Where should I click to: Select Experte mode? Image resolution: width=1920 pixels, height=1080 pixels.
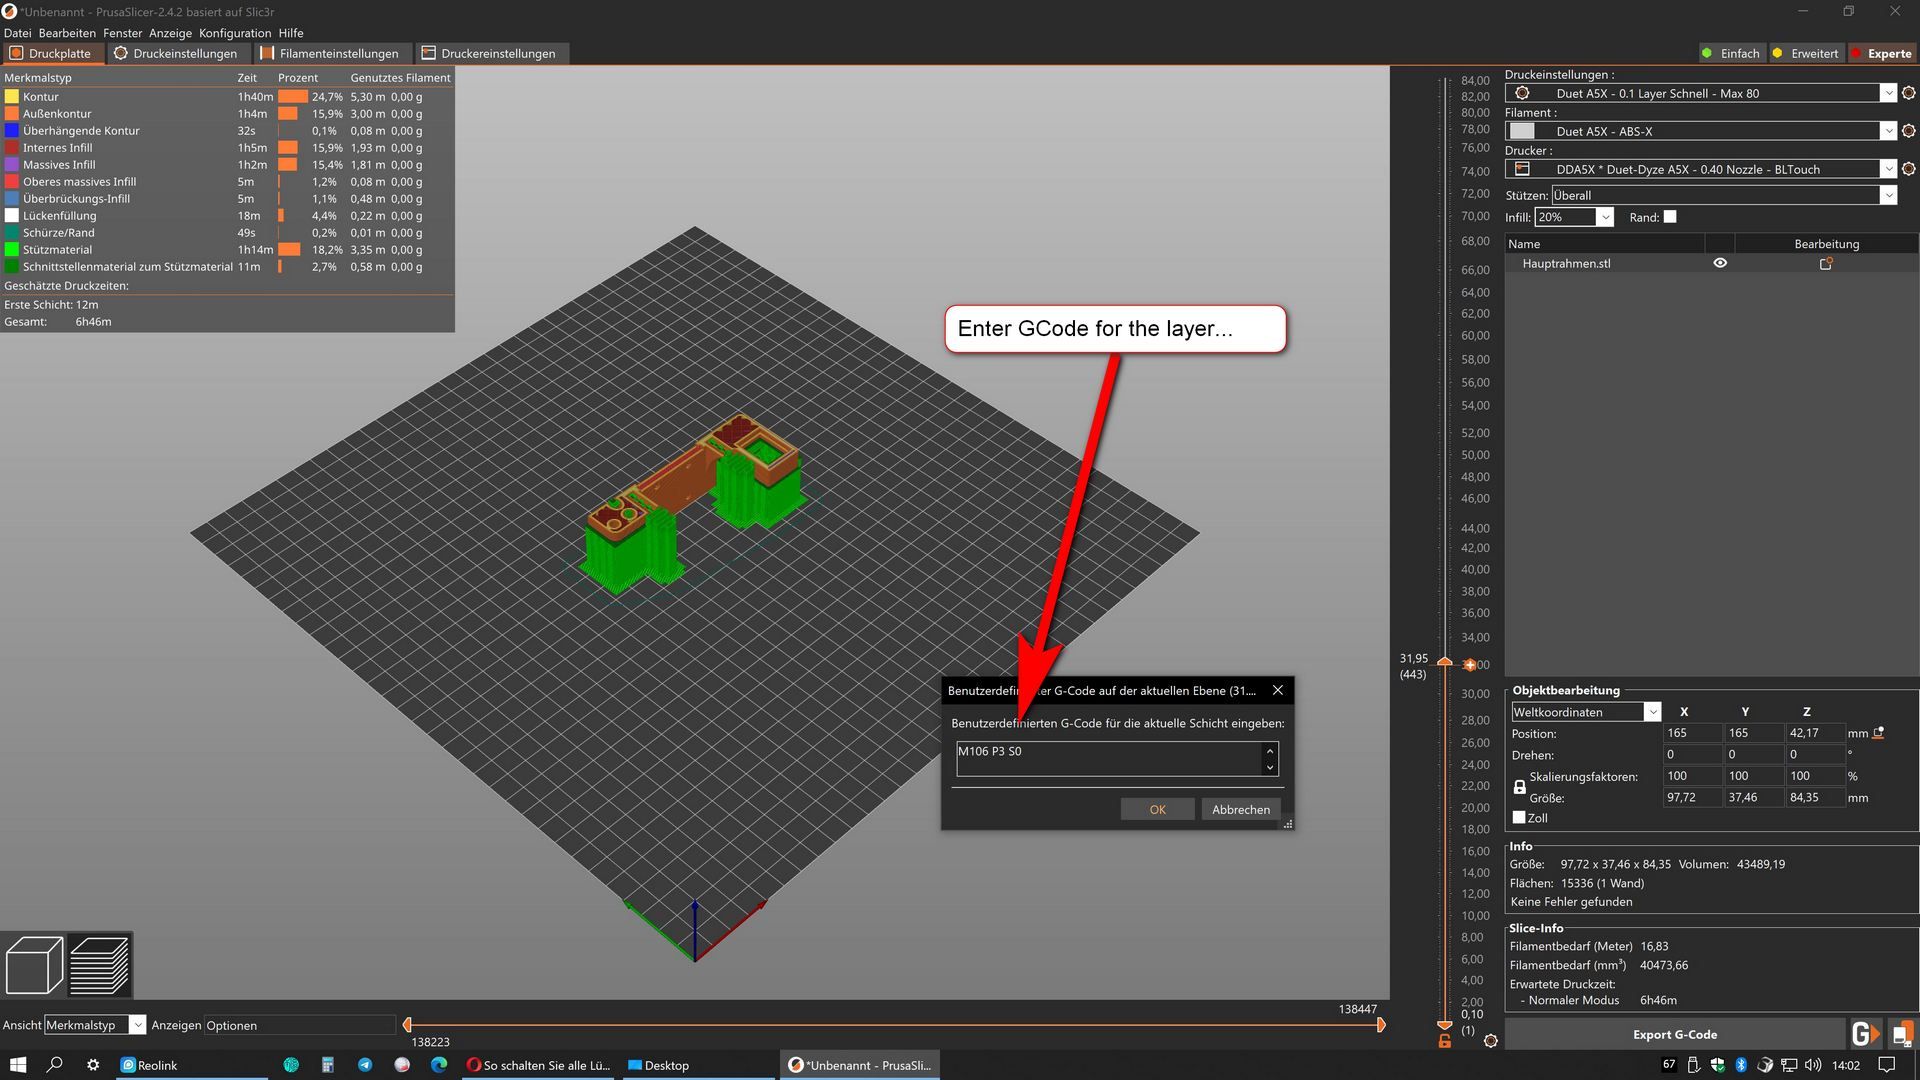click(1881, 54)
